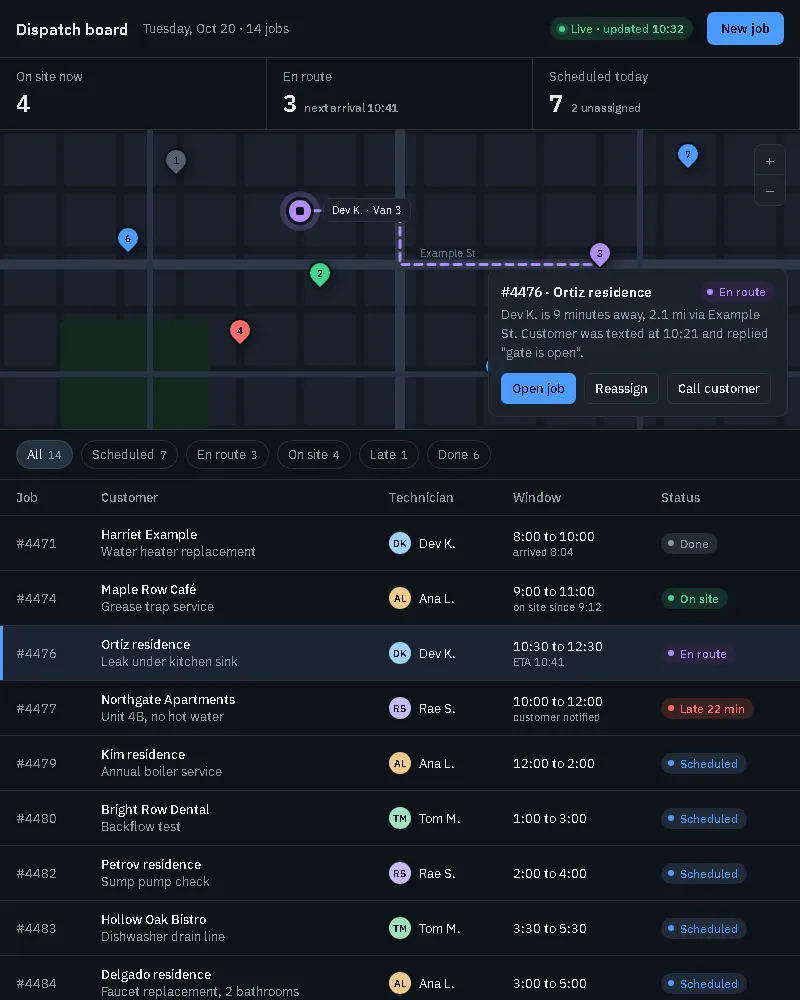Click purple map pin number 3

click(599, 254)
